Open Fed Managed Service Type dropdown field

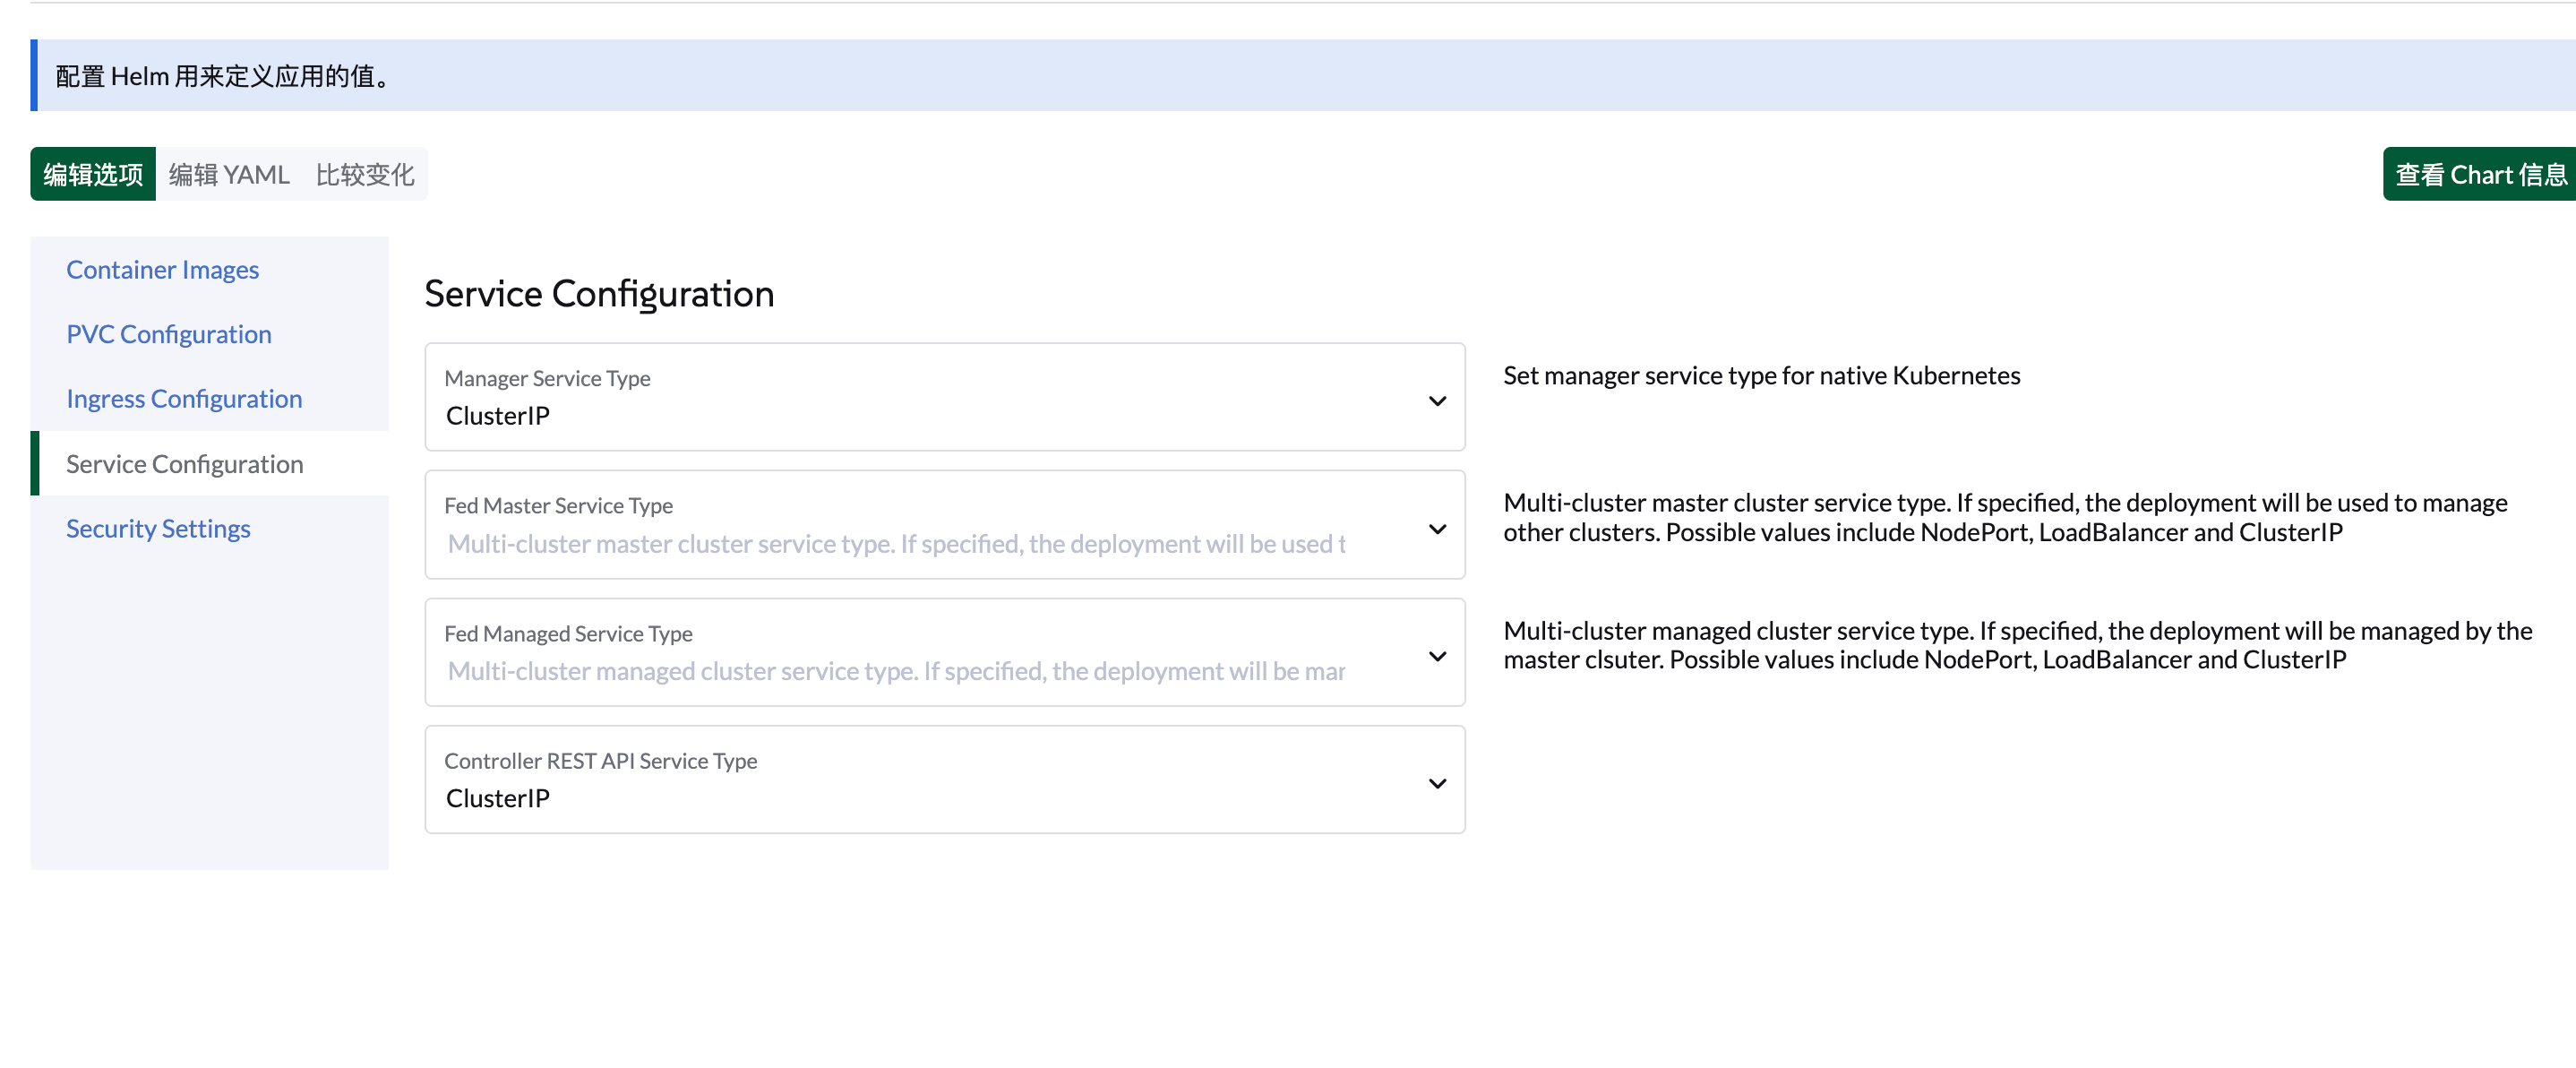click(x=900, y=653)
